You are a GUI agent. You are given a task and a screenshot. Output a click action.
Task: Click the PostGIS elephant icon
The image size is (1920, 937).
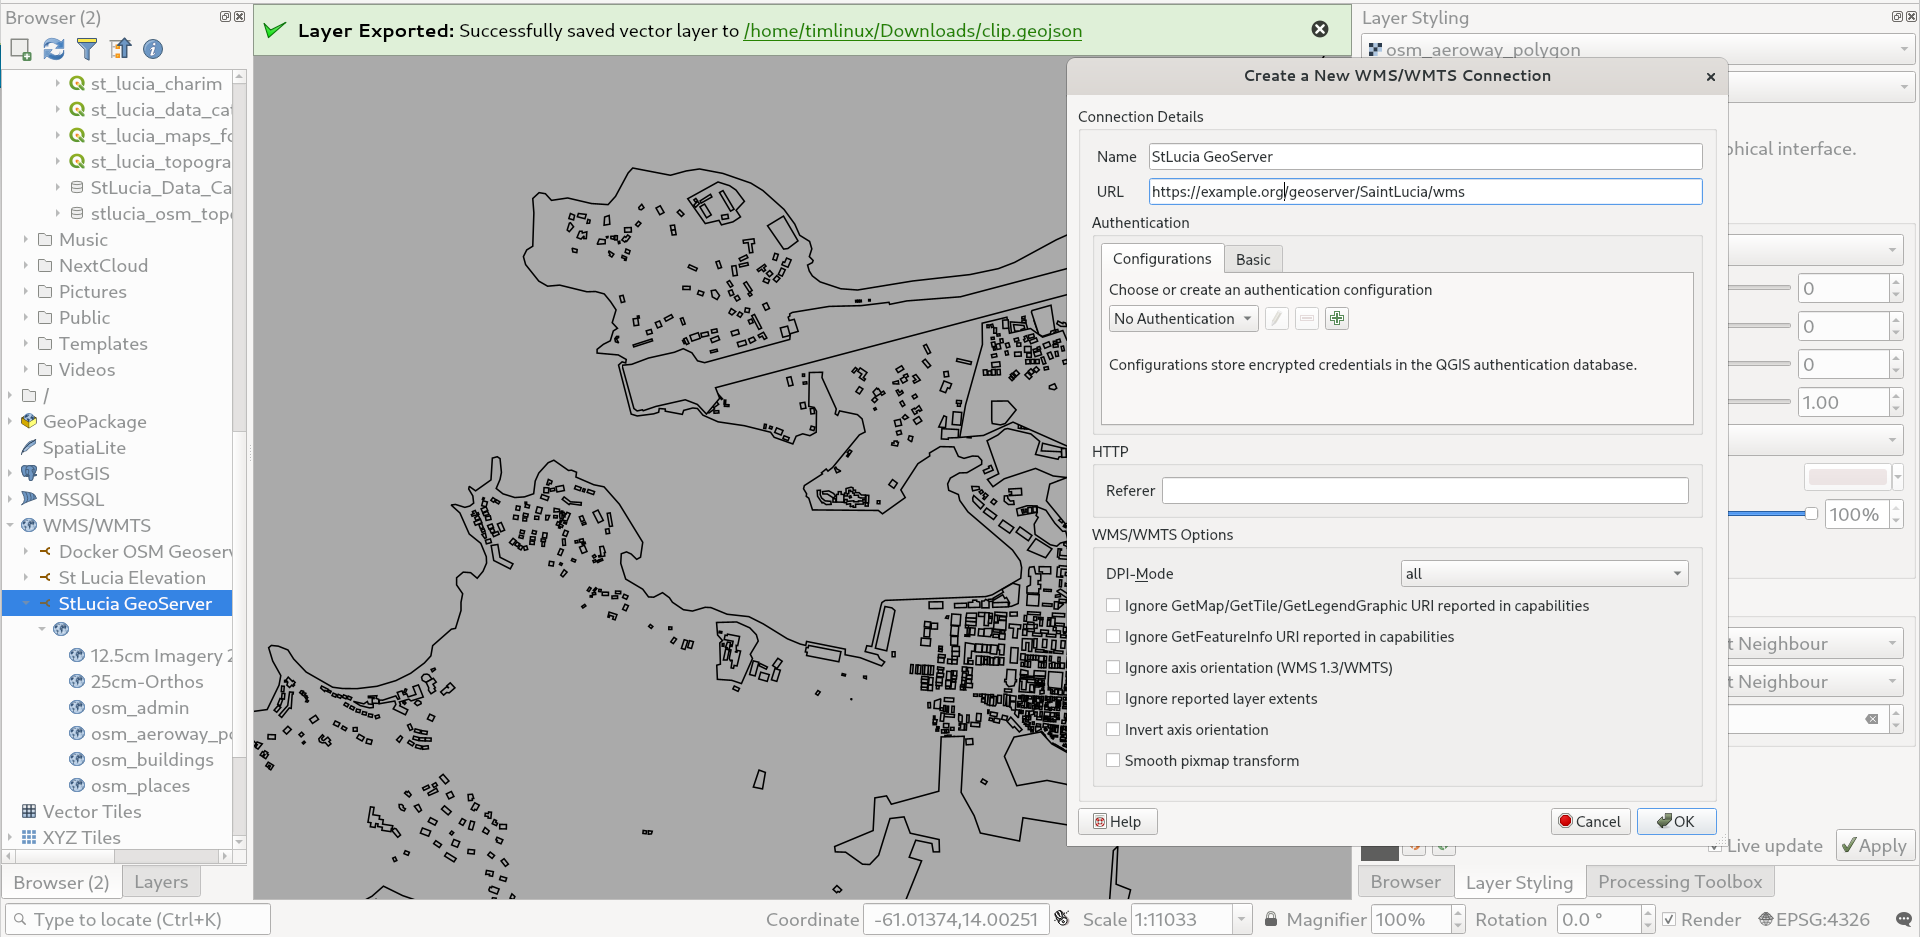29,473
